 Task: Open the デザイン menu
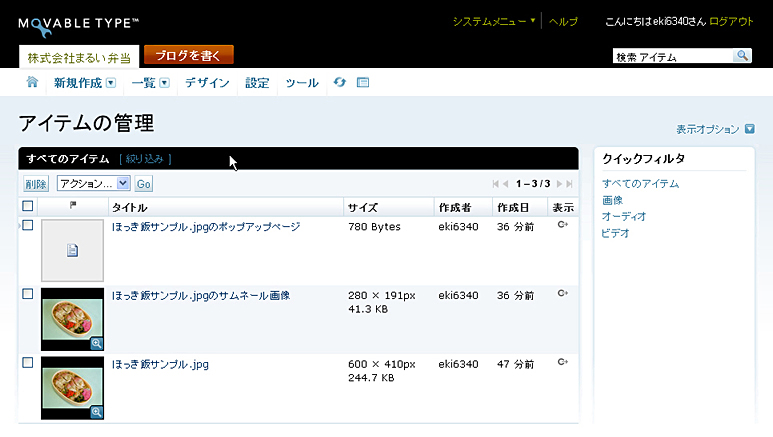pos(207,83)
